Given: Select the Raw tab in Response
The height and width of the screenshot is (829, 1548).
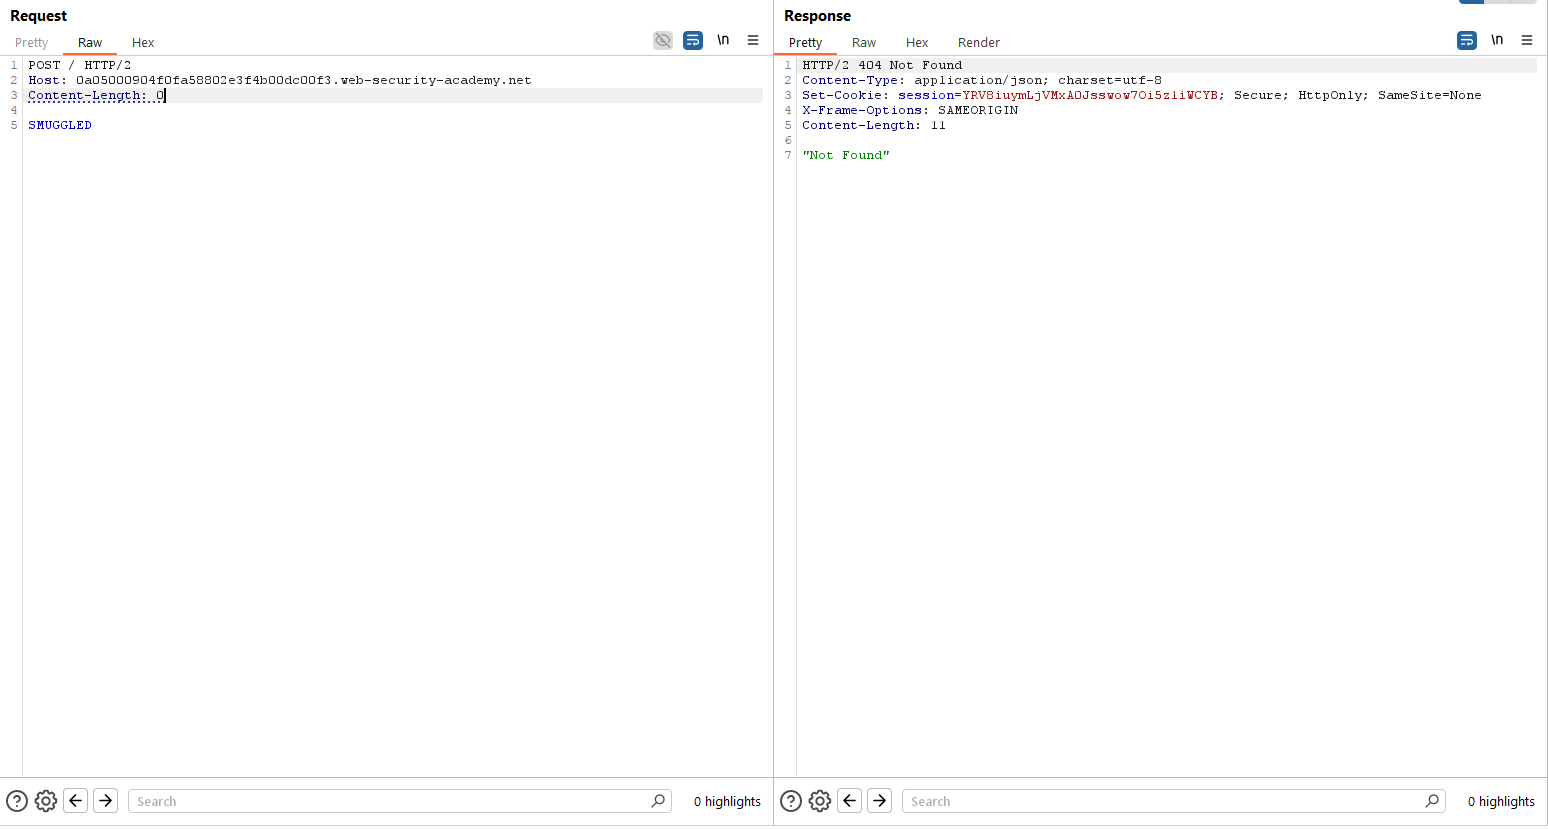Looking at the screenshot, I should pyautogui.click(x=864, y=43).
